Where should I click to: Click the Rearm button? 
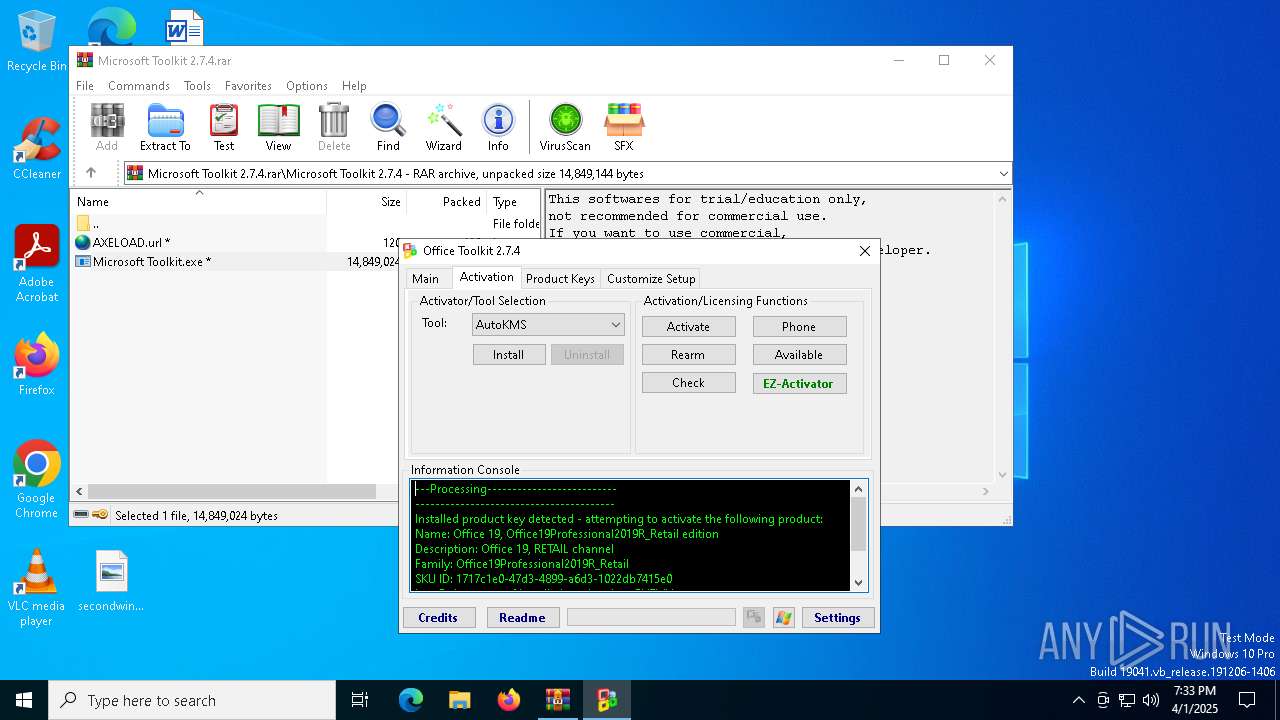tap(689, 355)
